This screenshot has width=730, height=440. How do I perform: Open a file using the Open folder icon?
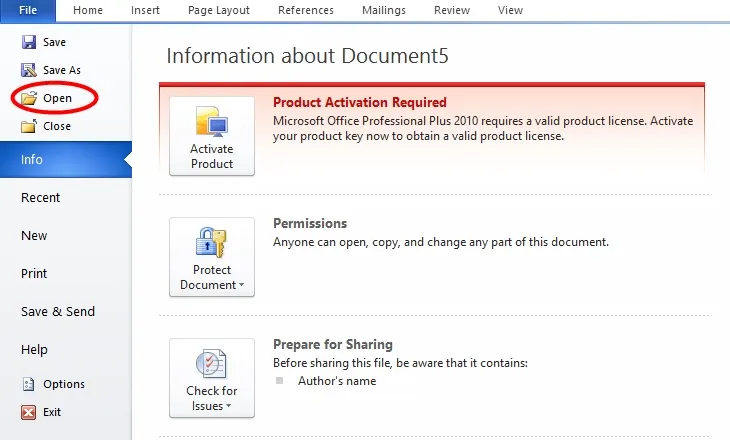(29, 98)
